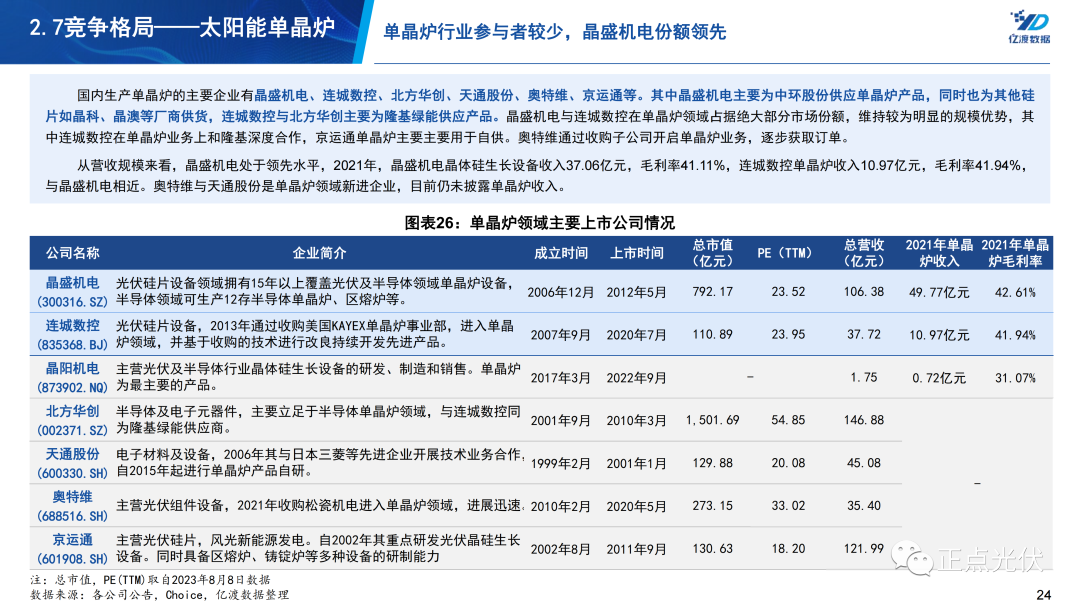
Task: Click the 总市值（亿元） column header
Action: click(x=712, y=253)
